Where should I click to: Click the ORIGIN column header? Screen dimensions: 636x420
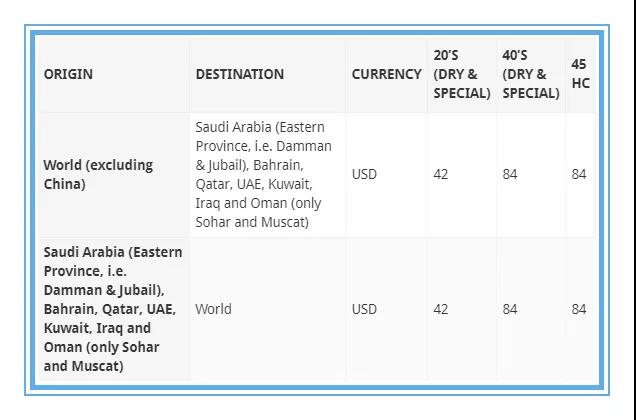tap(68, 74)
